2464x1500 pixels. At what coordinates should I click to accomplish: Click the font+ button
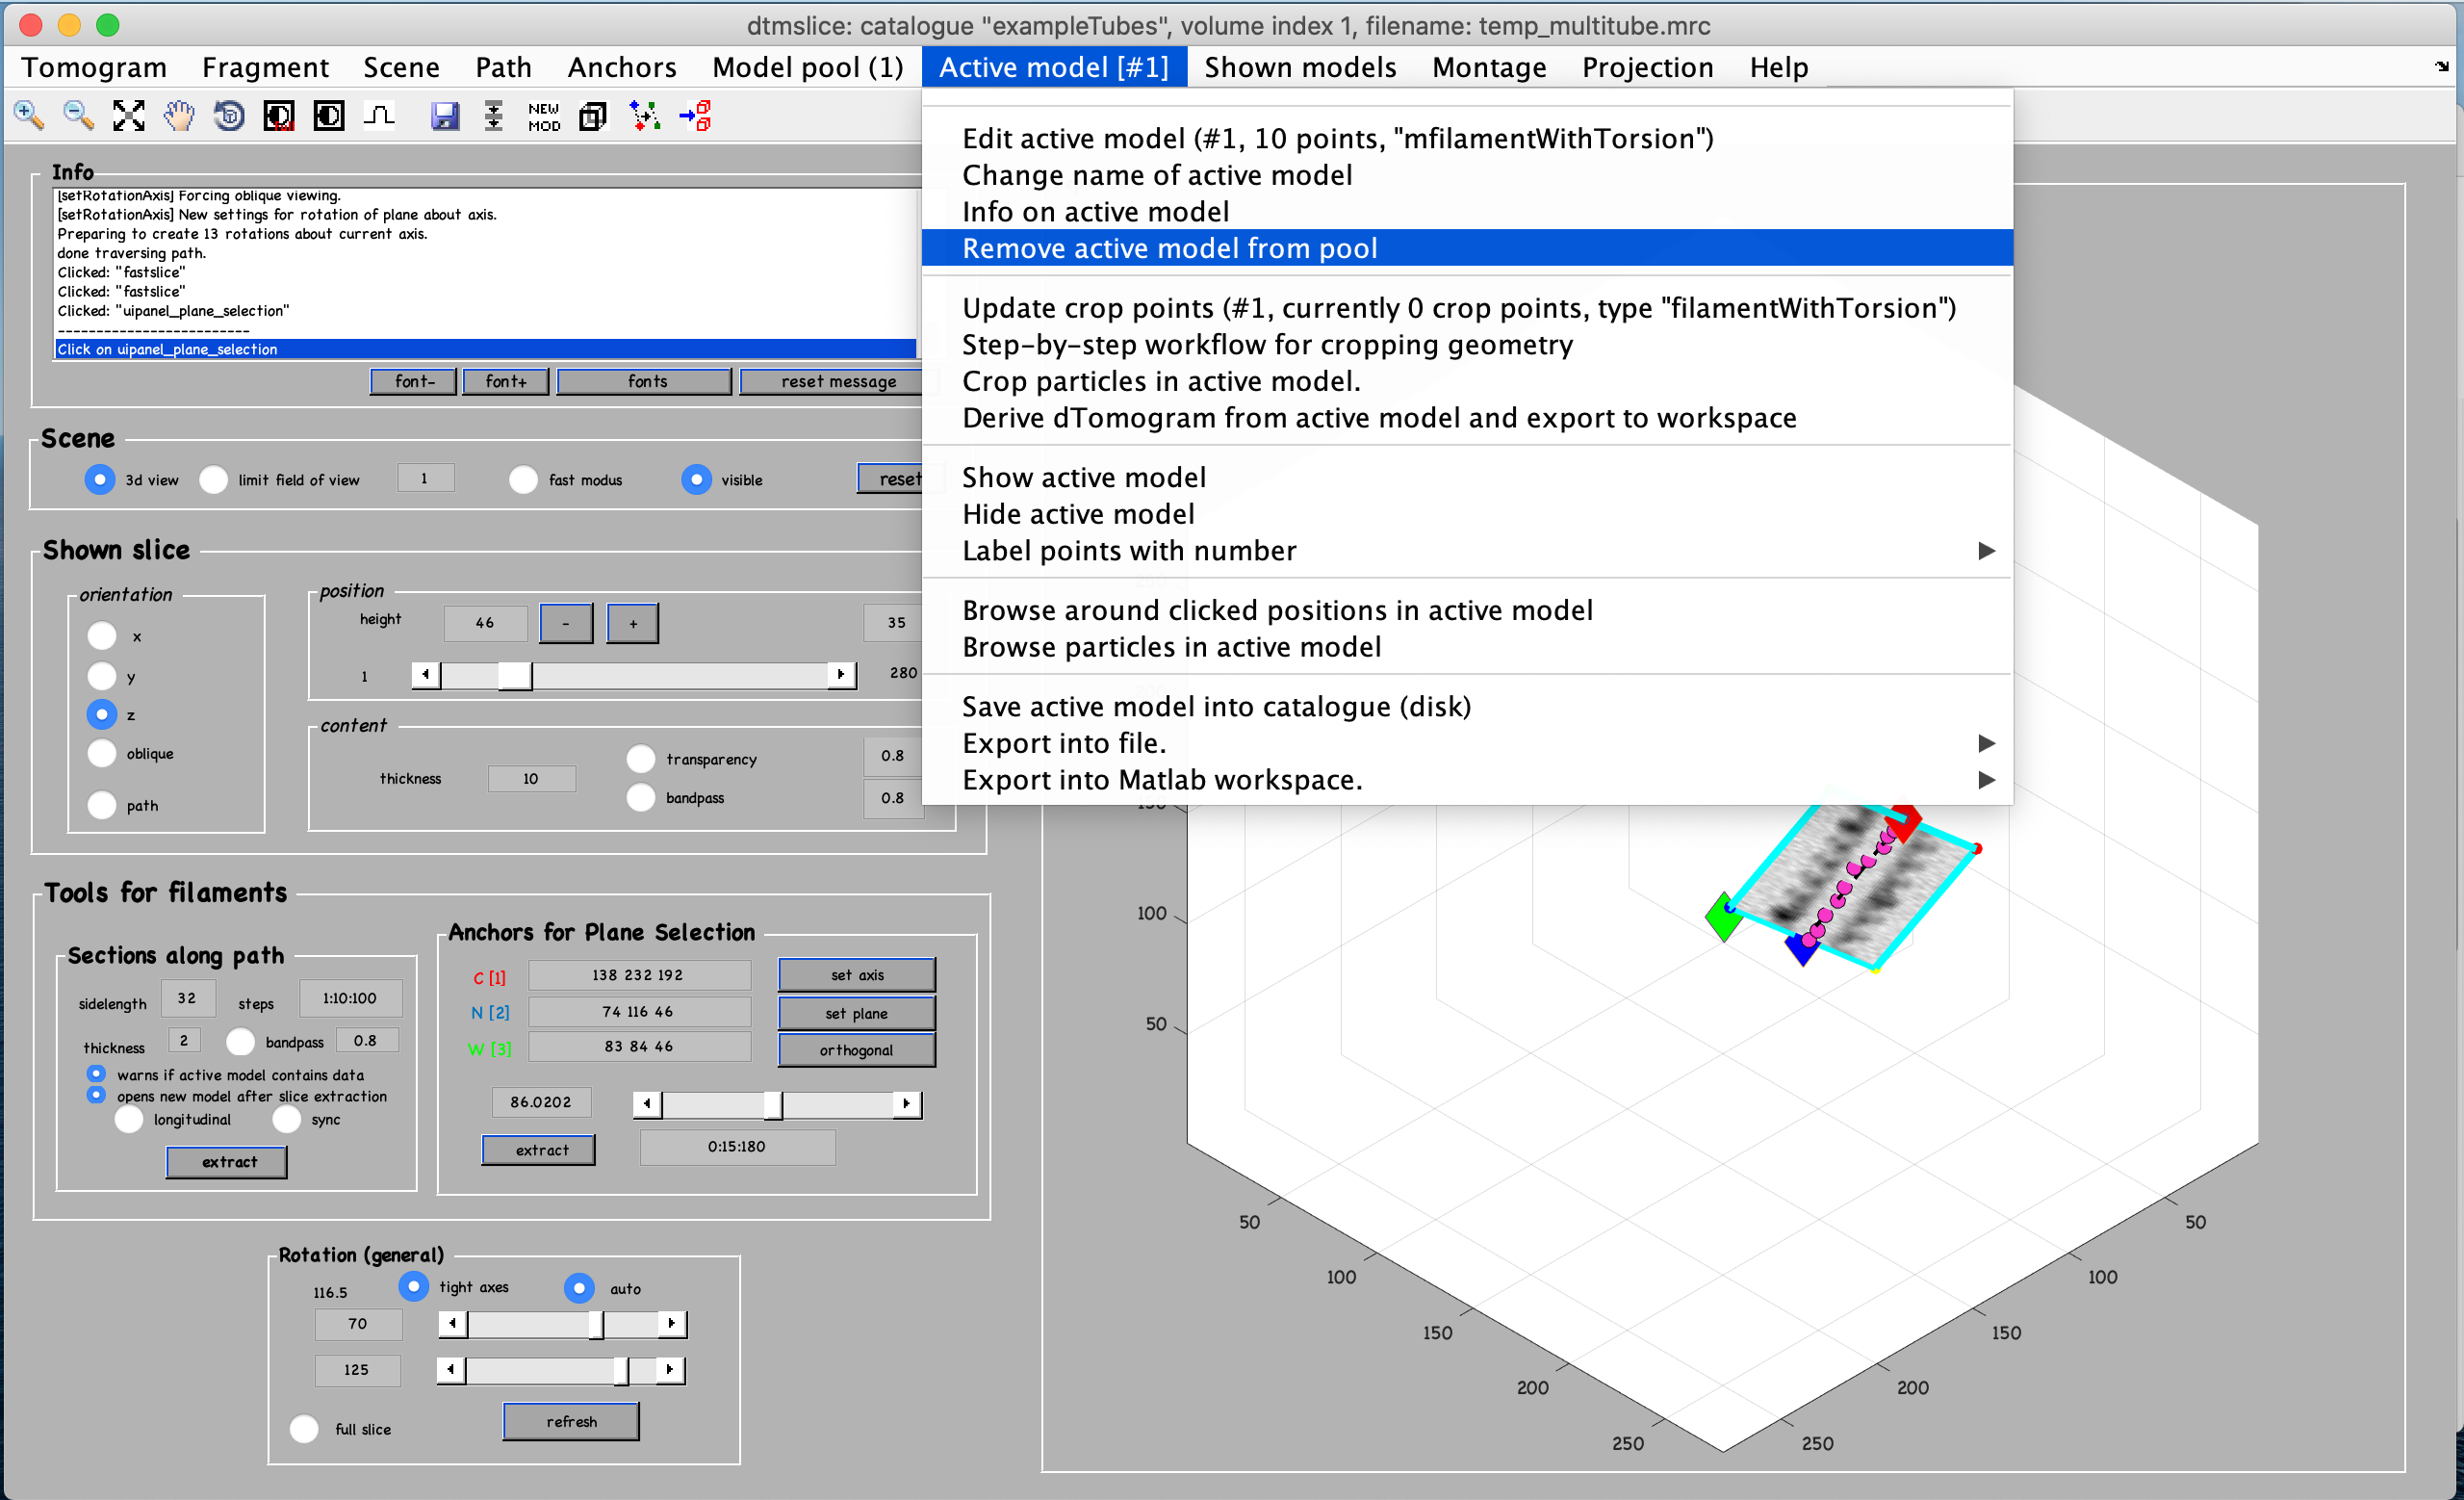click(x=506, y=381)
